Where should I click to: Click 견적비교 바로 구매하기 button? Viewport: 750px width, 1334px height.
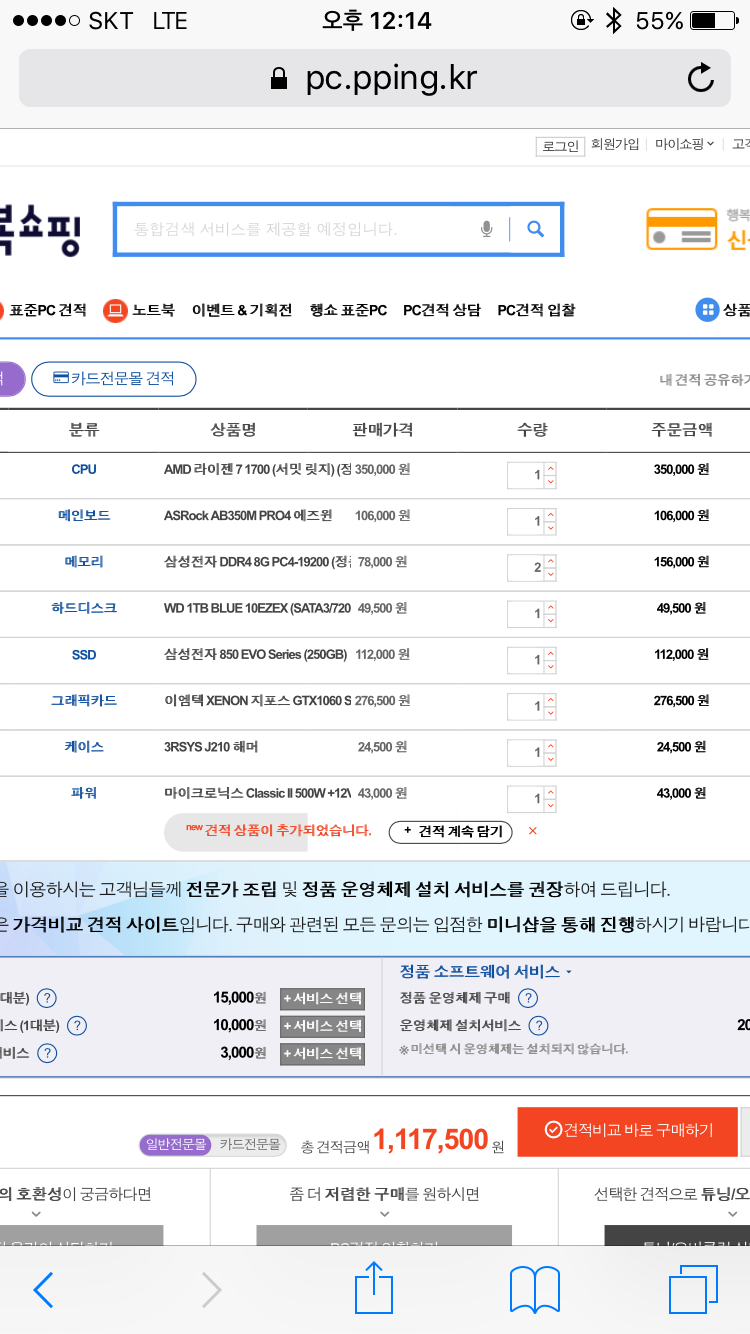point(628,1130)
